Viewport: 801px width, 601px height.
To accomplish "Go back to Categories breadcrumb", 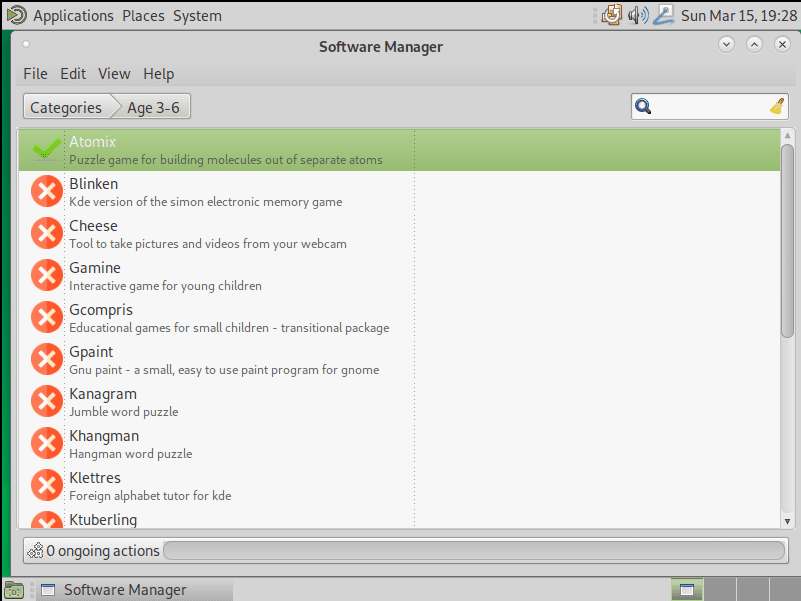I will [66, 107].
